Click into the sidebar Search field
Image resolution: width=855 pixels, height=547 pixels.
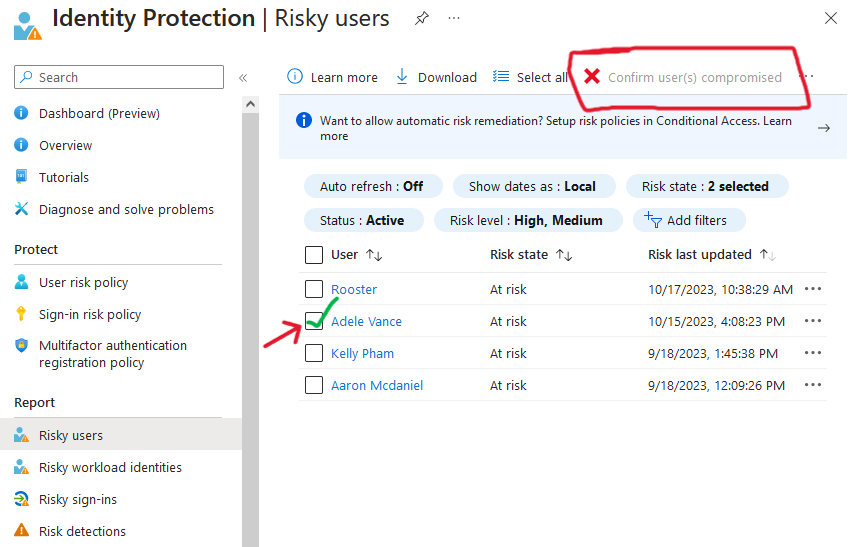[x=119, y=77]
